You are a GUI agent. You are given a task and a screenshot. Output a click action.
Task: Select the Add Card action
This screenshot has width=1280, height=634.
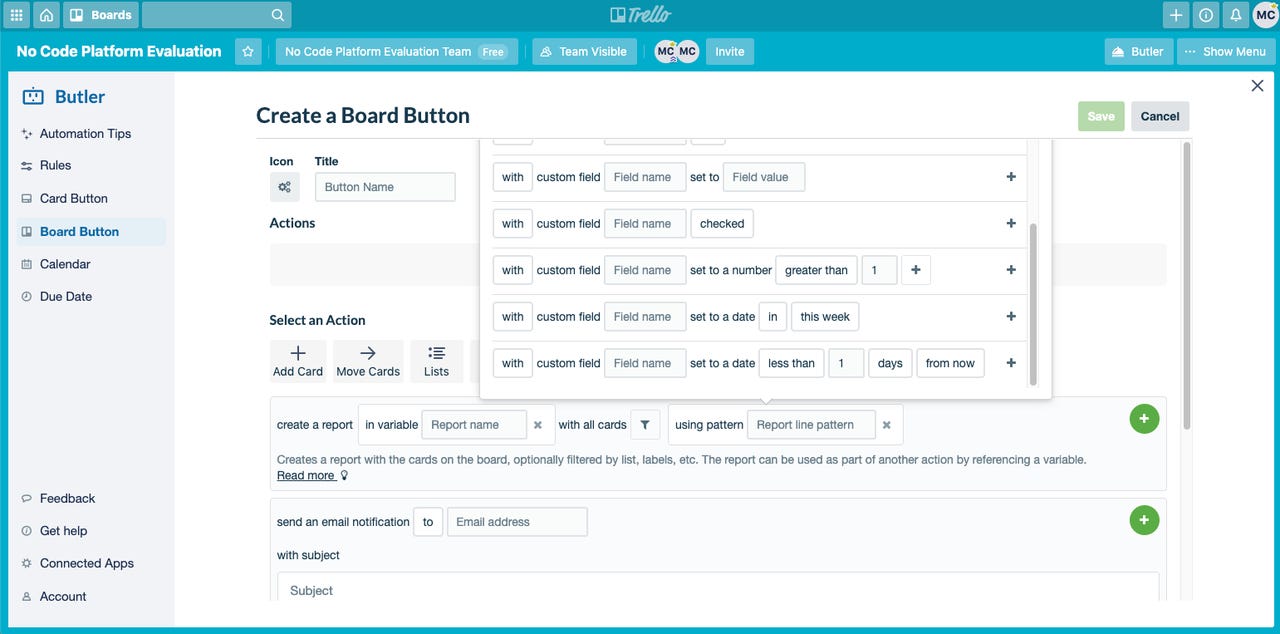pos(297,360)
